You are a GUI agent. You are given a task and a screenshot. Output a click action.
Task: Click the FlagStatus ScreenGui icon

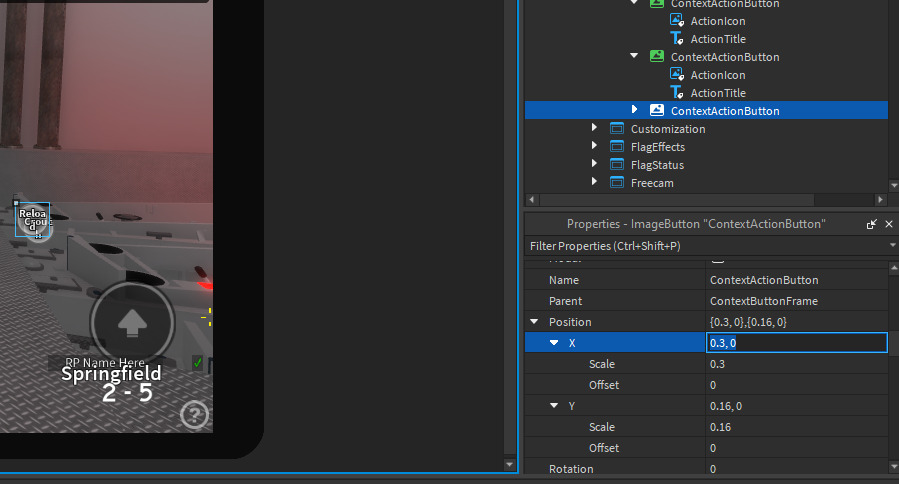[615, 165]
